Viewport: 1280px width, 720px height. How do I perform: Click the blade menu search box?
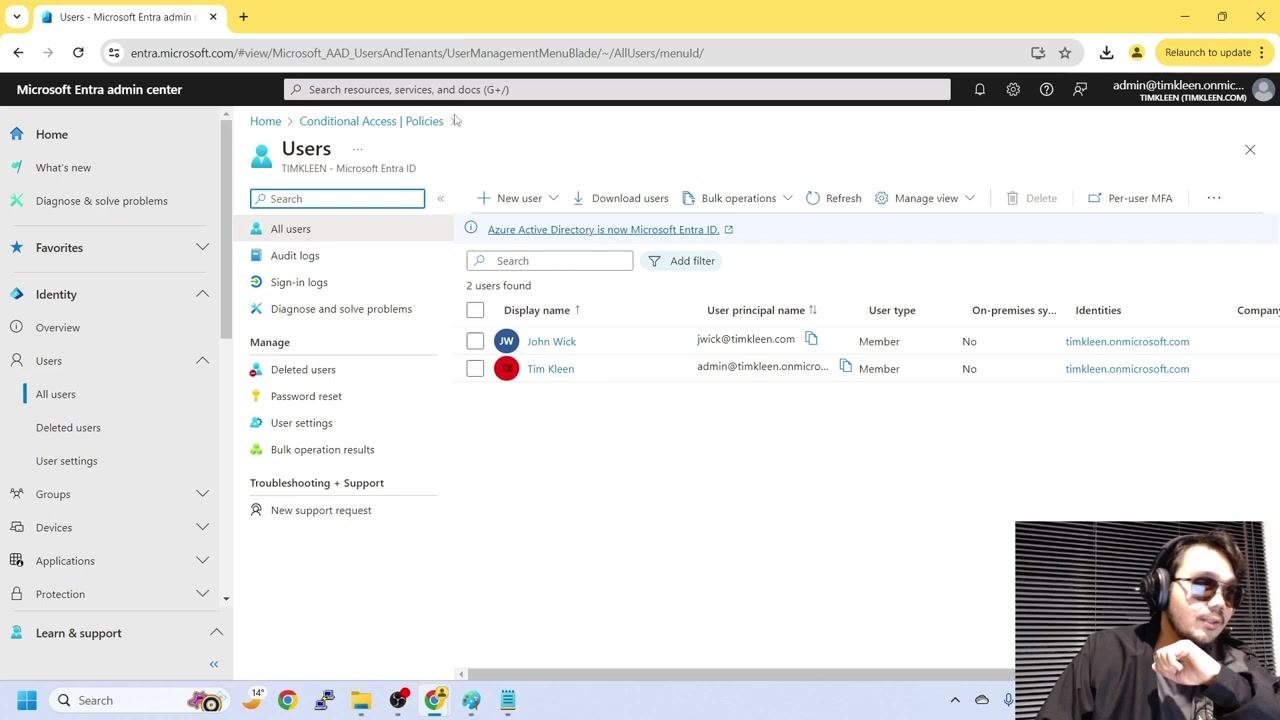(338, 198)
